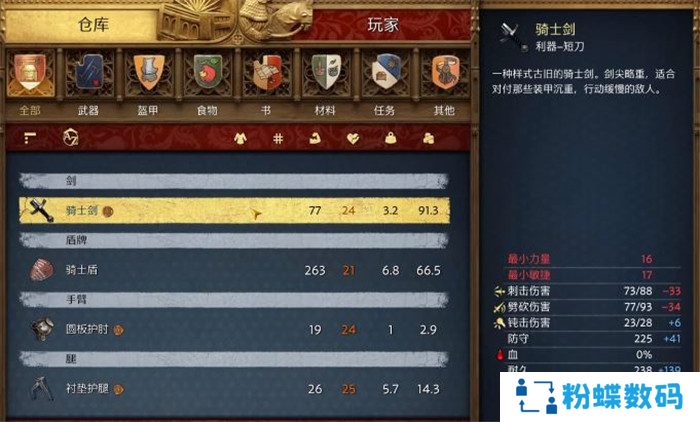Toggle the list sort order icon

pyautogui.click(x=30, y=138)
